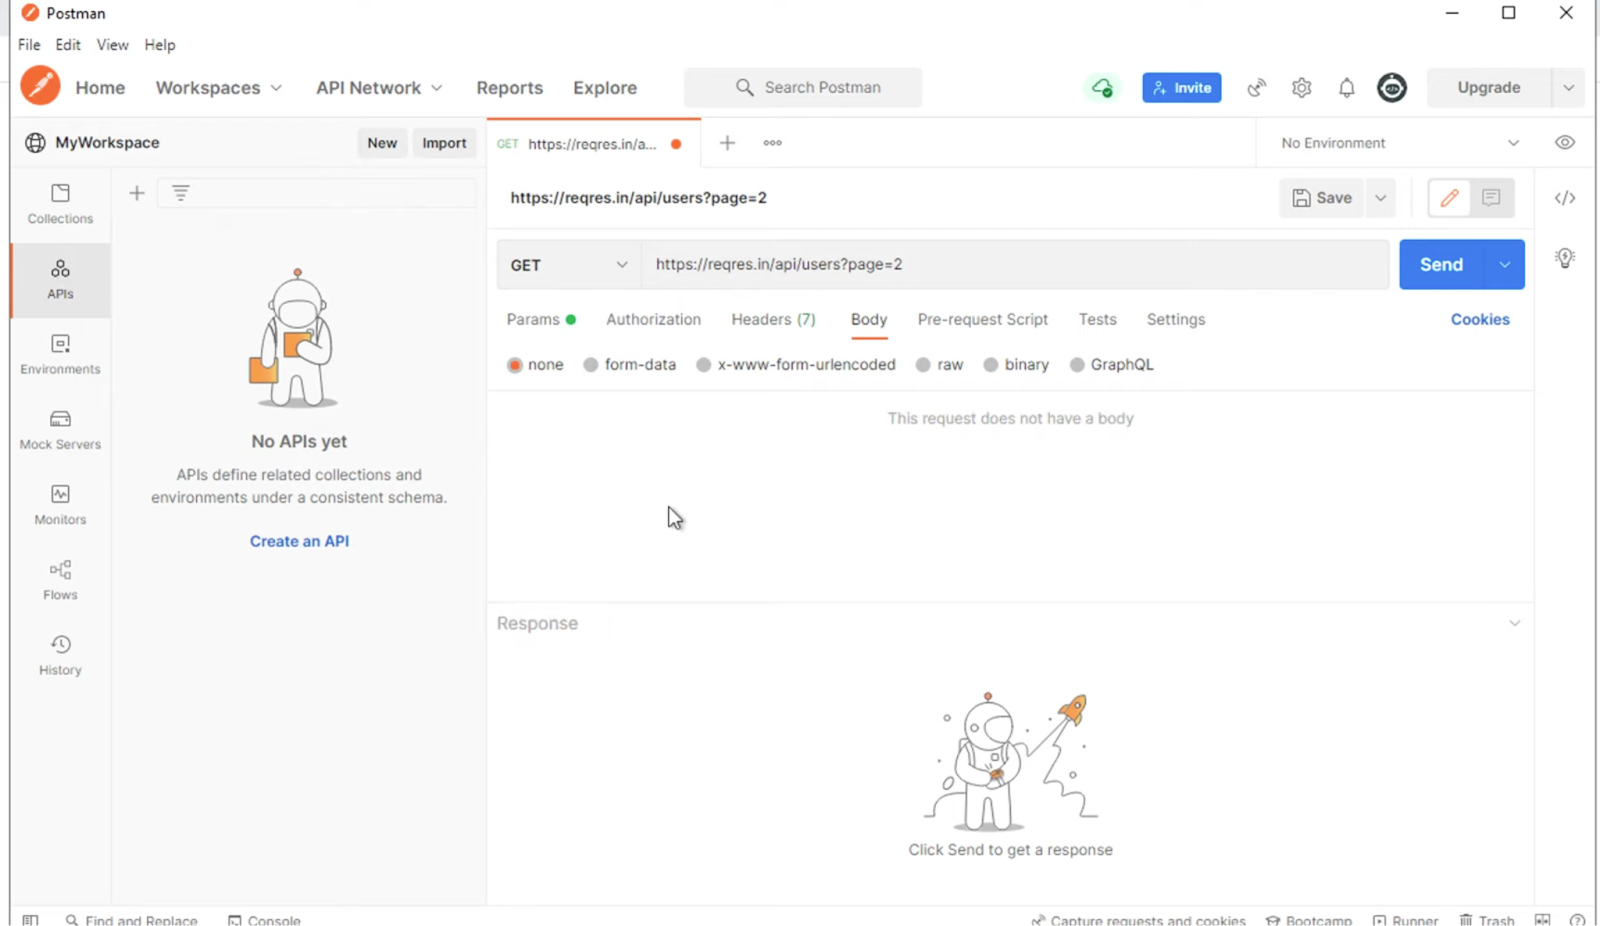1600x926 pixels.
Task: Click the user avatar icon
Action: (x=1392, y=88)
